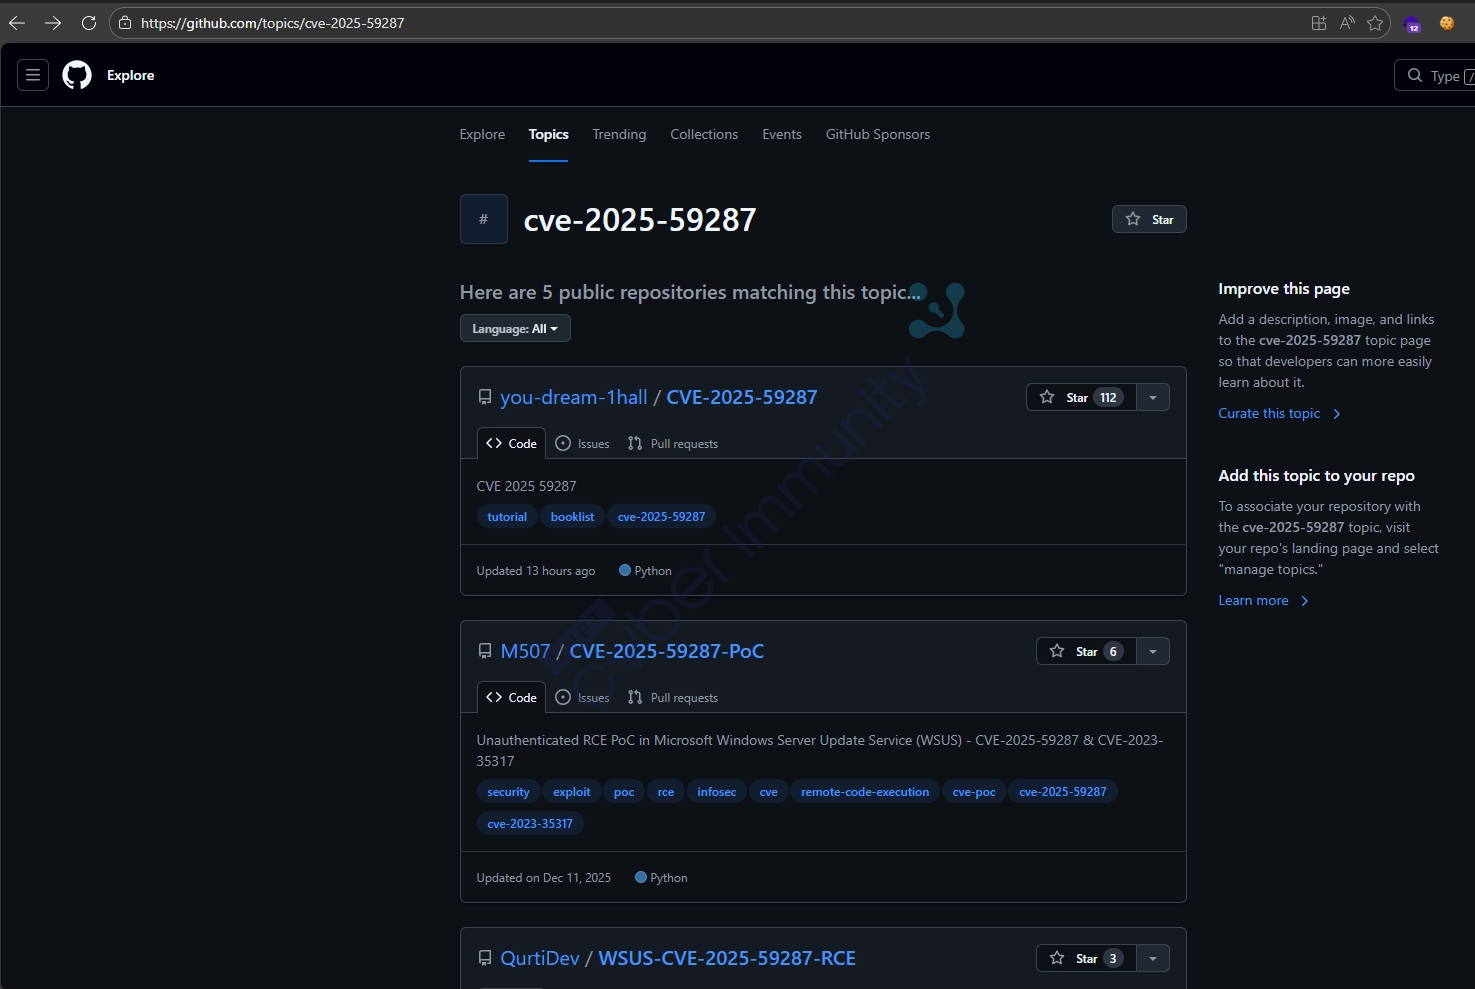Screen dimensions: 1475x989
Task: Open the Language: All filter dropdown
Action: [515, 328]
